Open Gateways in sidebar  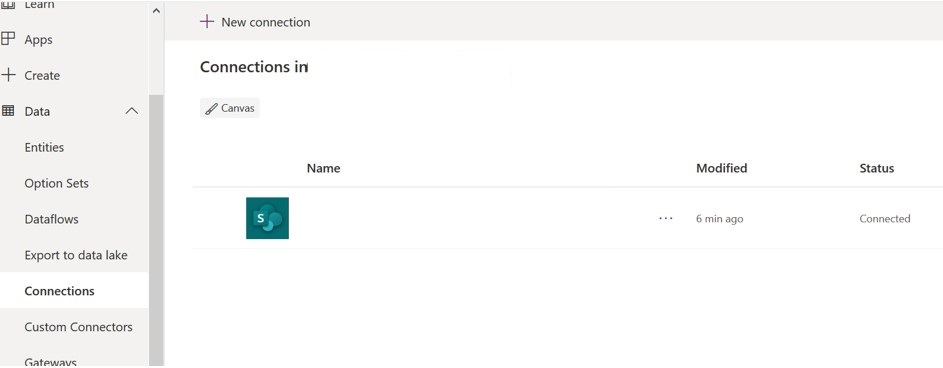coord(51,361)
